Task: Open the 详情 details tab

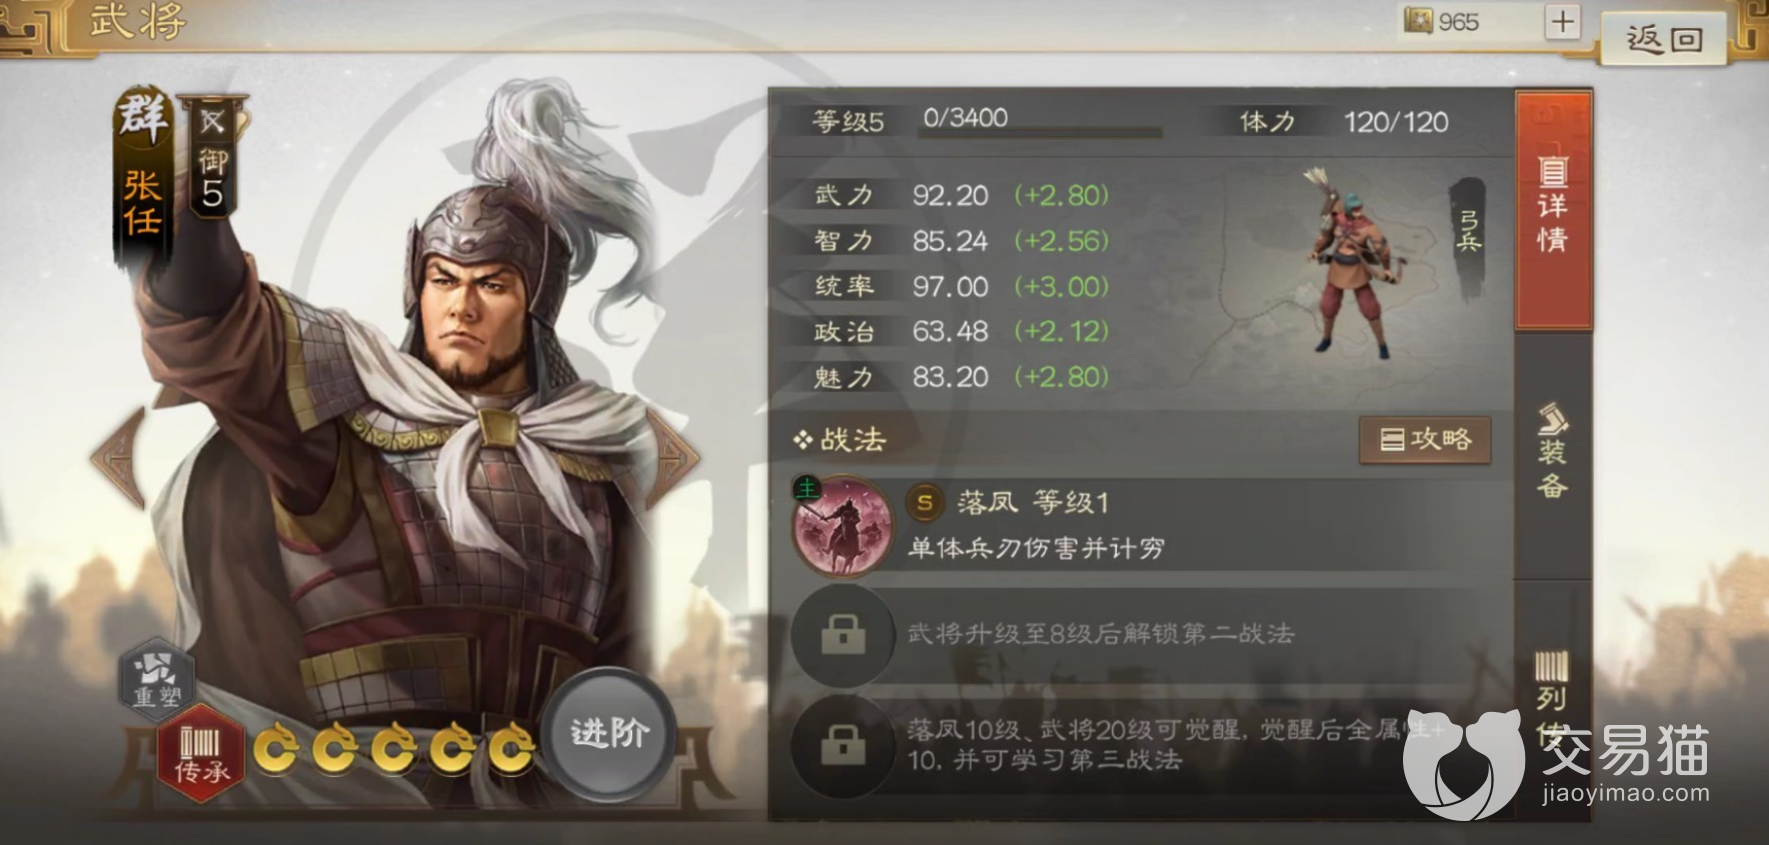Action: pos(1553,210)
